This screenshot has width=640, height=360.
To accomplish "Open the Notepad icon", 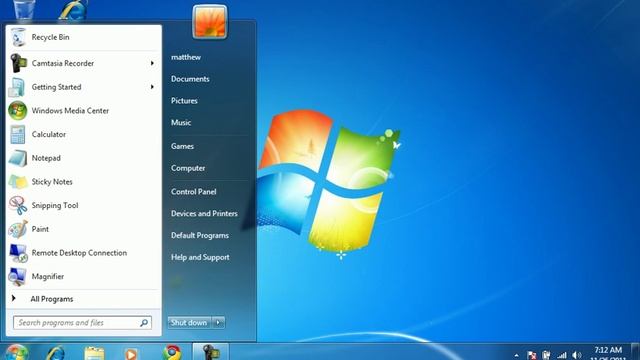I will click(x=18, y=158).
